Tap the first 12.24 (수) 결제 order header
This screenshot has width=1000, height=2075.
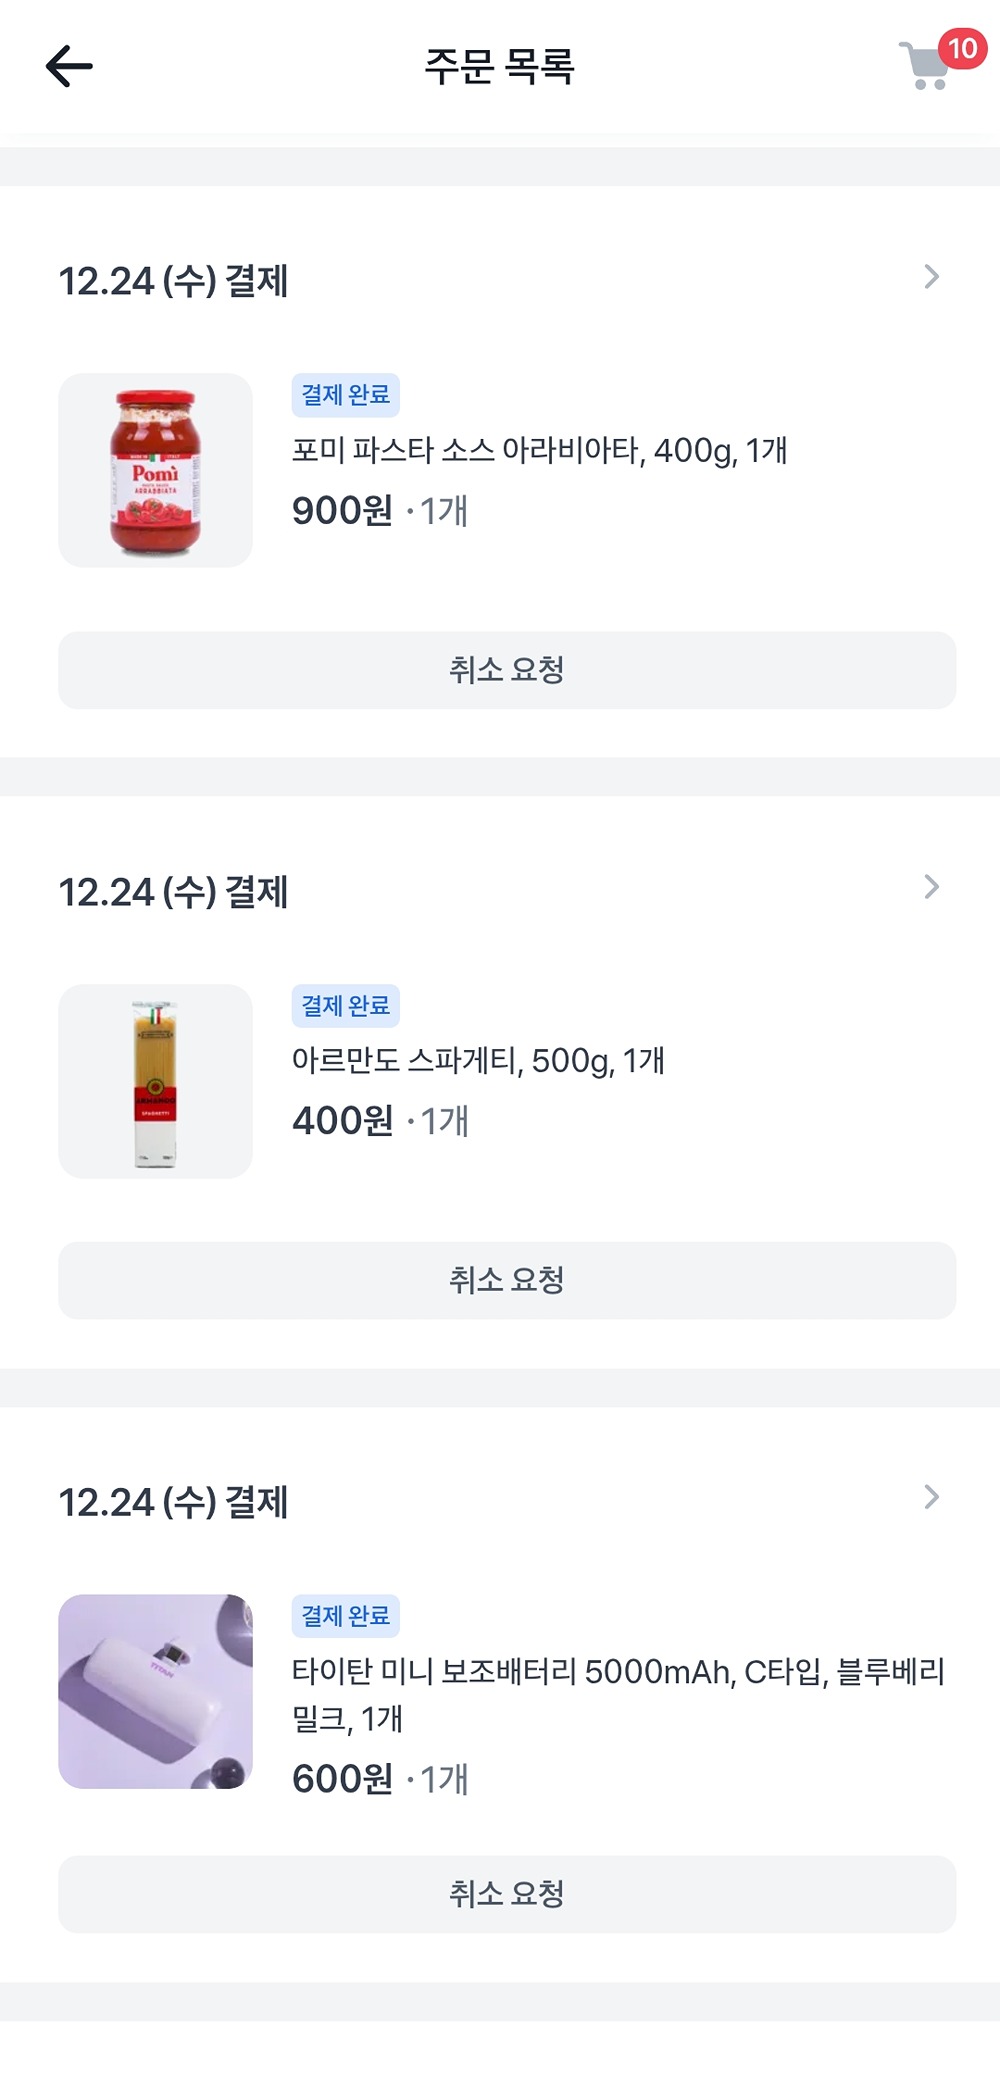coord(173,281)
